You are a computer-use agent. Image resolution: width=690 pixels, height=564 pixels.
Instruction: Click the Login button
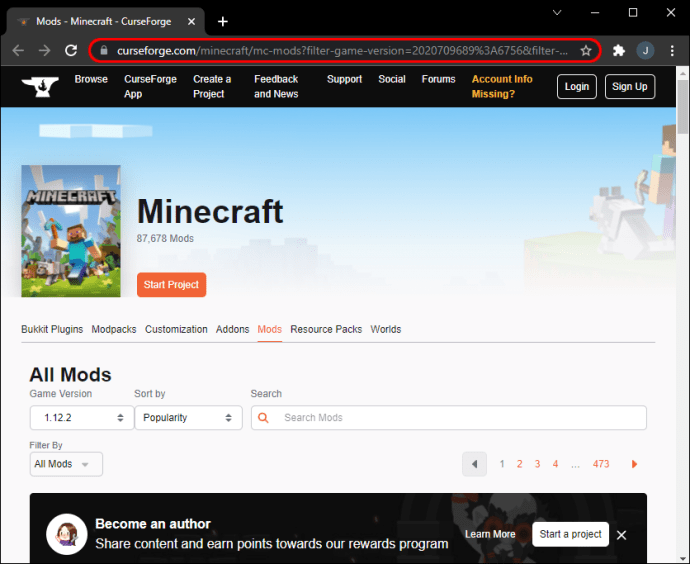[576, 87]
